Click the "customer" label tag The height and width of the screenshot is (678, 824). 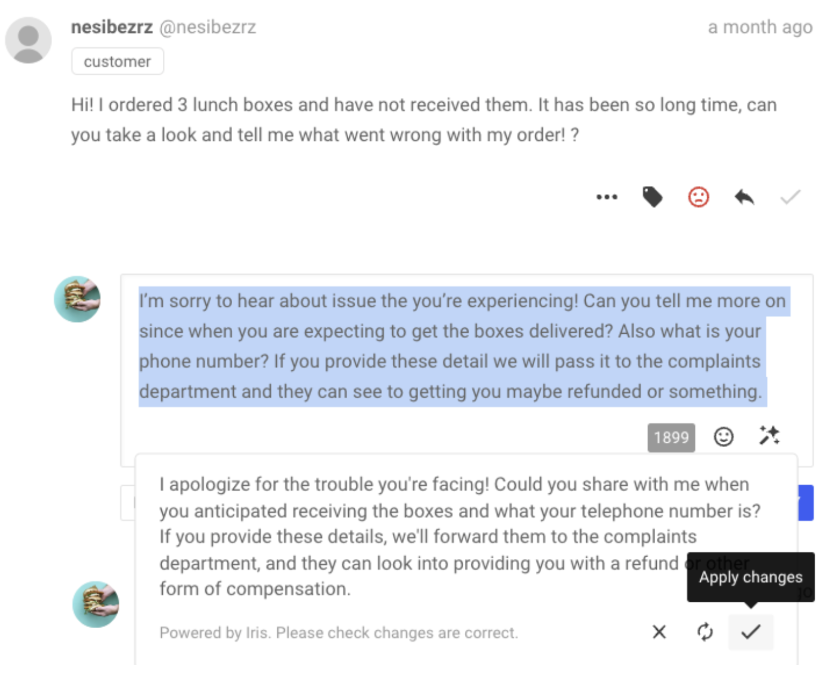(x=117, y=62)
